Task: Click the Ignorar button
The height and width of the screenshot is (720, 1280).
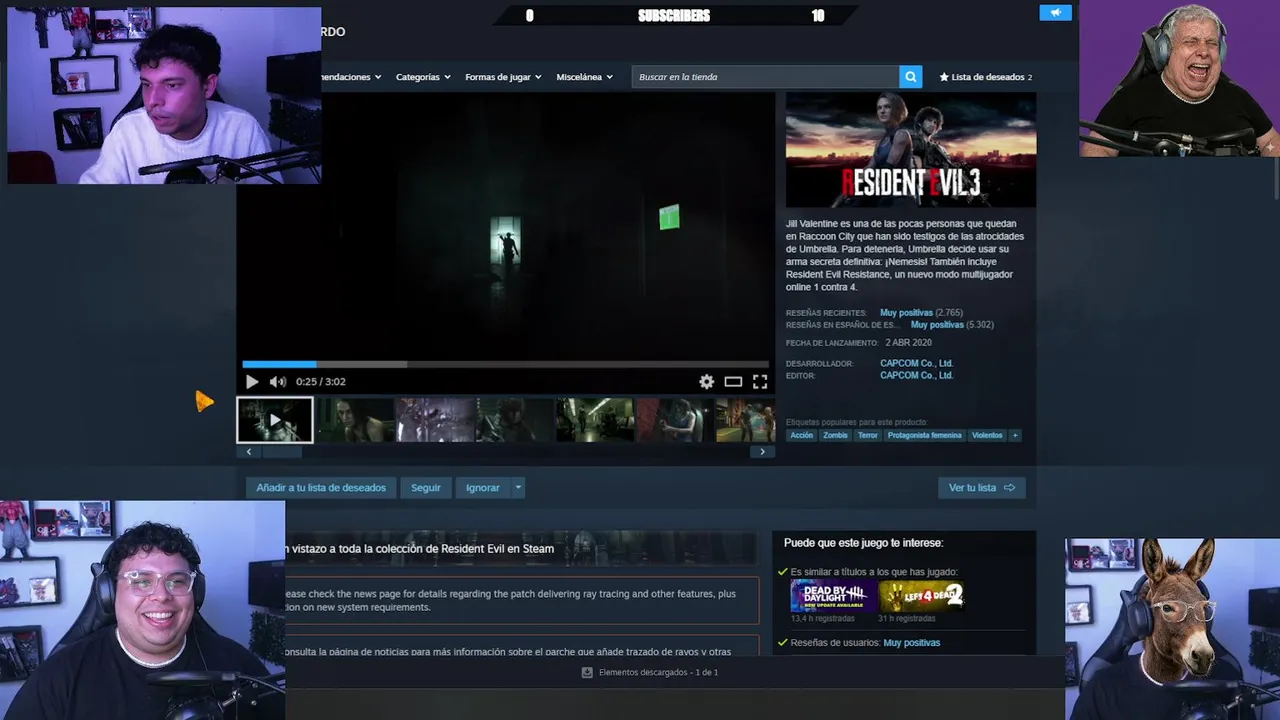Action: [x=483, y=488]
